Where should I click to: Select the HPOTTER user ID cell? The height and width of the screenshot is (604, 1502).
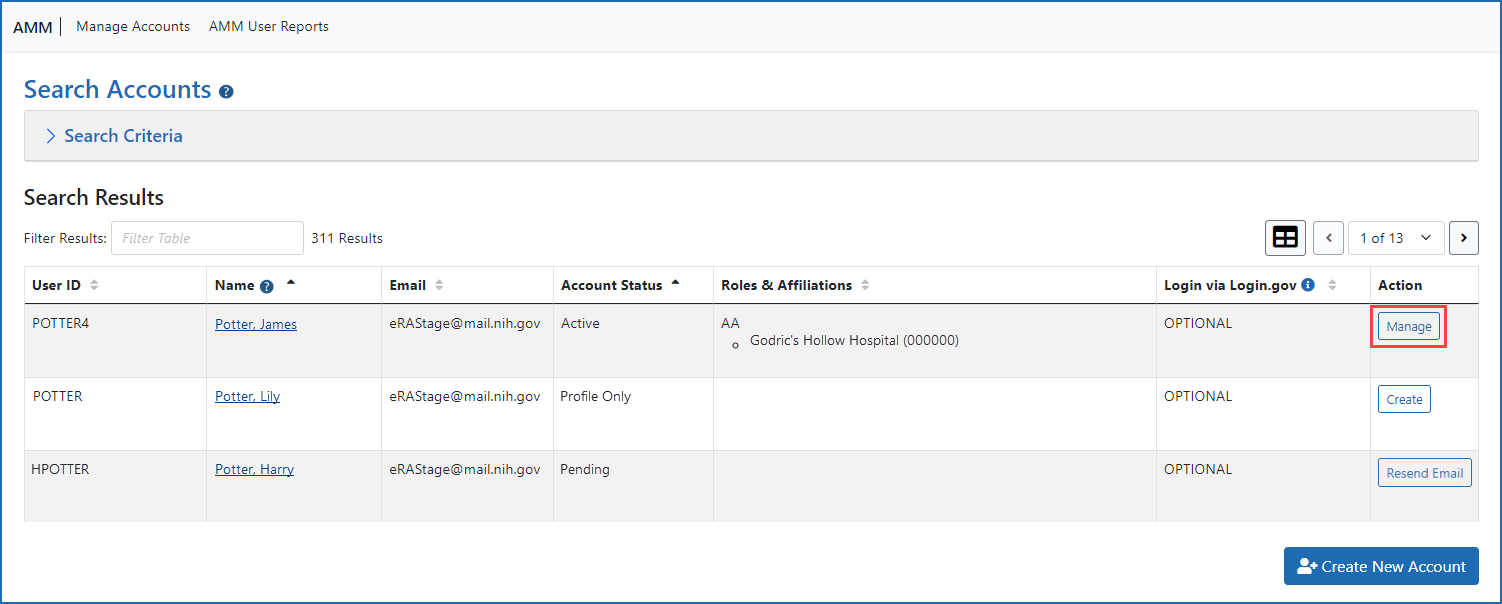[61, 469]
